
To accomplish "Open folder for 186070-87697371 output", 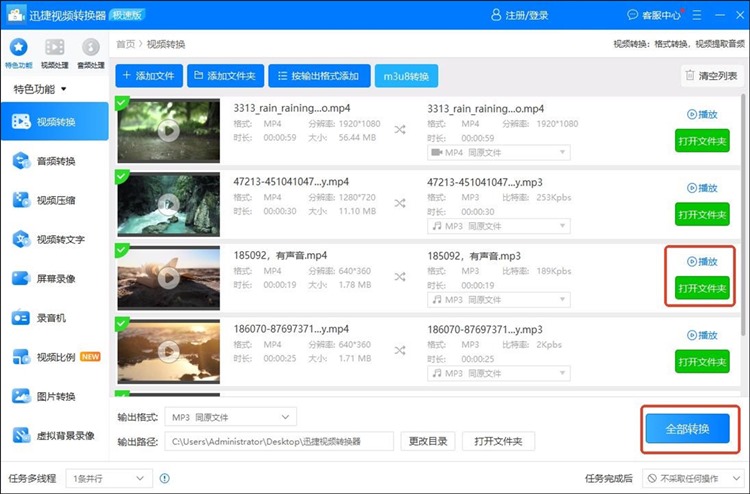I will coord(702,362).
